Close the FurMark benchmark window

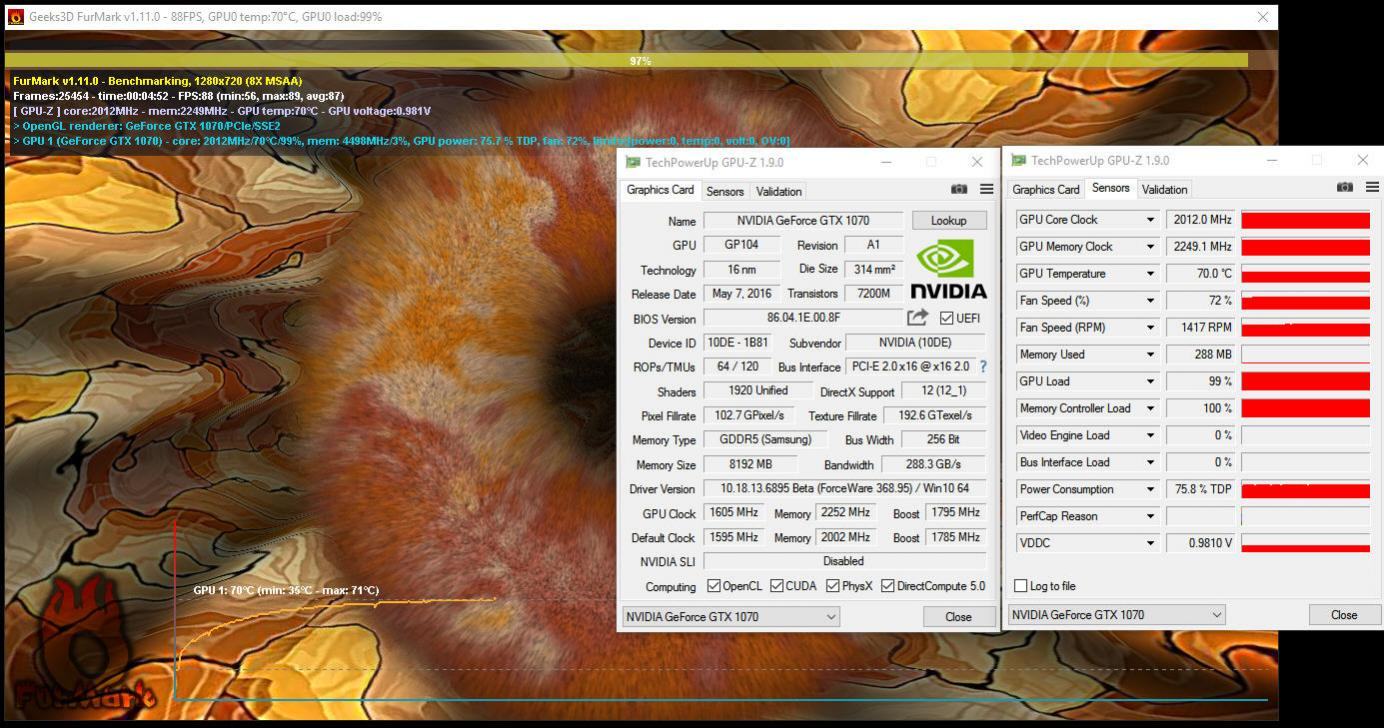[x=1263, y=17]
